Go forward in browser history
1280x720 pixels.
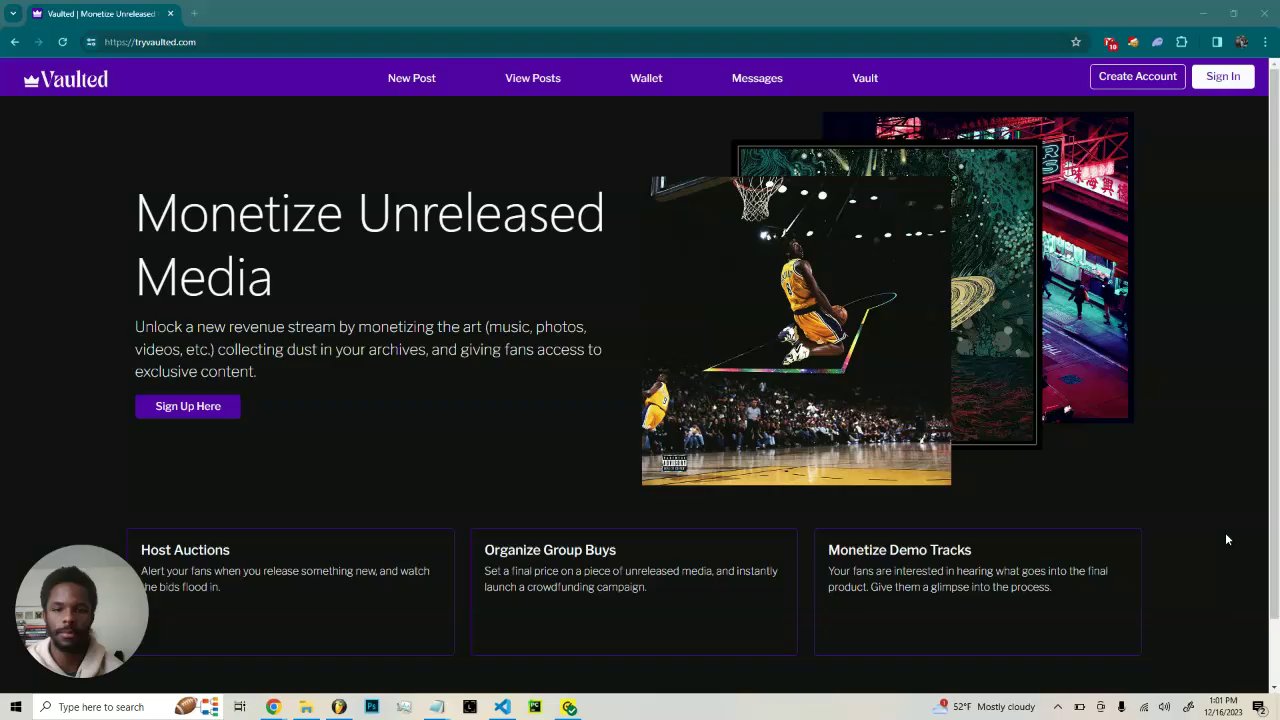(x=39, y=42)
